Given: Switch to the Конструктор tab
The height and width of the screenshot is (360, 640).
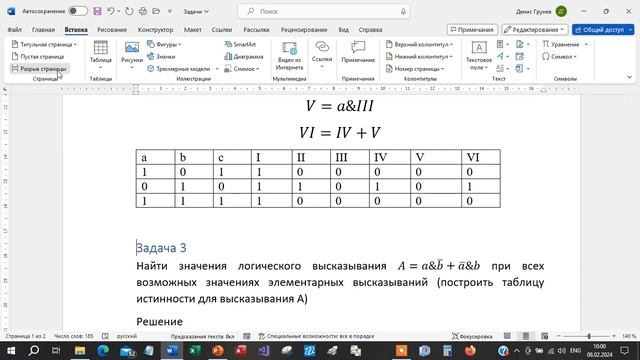Looking at the screenshot, I should coord(155,29).
